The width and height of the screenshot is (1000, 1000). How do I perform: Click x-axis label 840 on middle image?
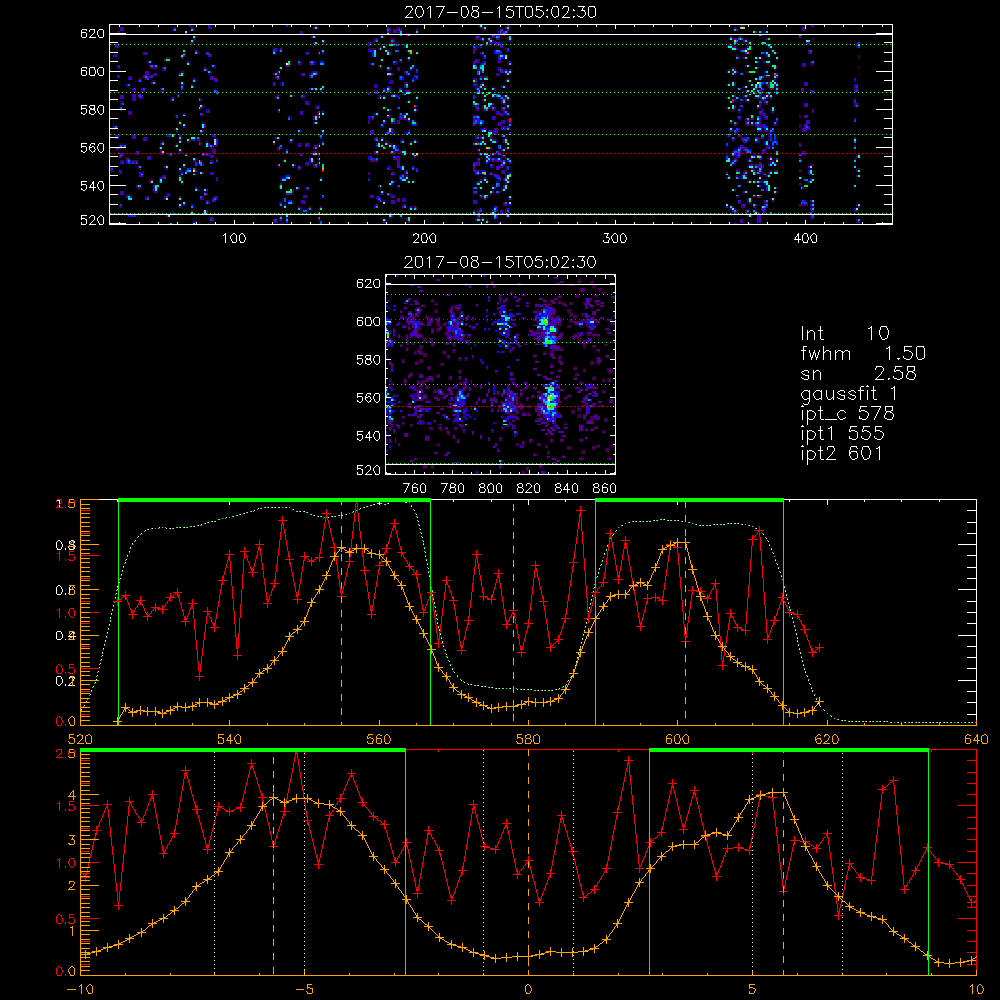566,489
